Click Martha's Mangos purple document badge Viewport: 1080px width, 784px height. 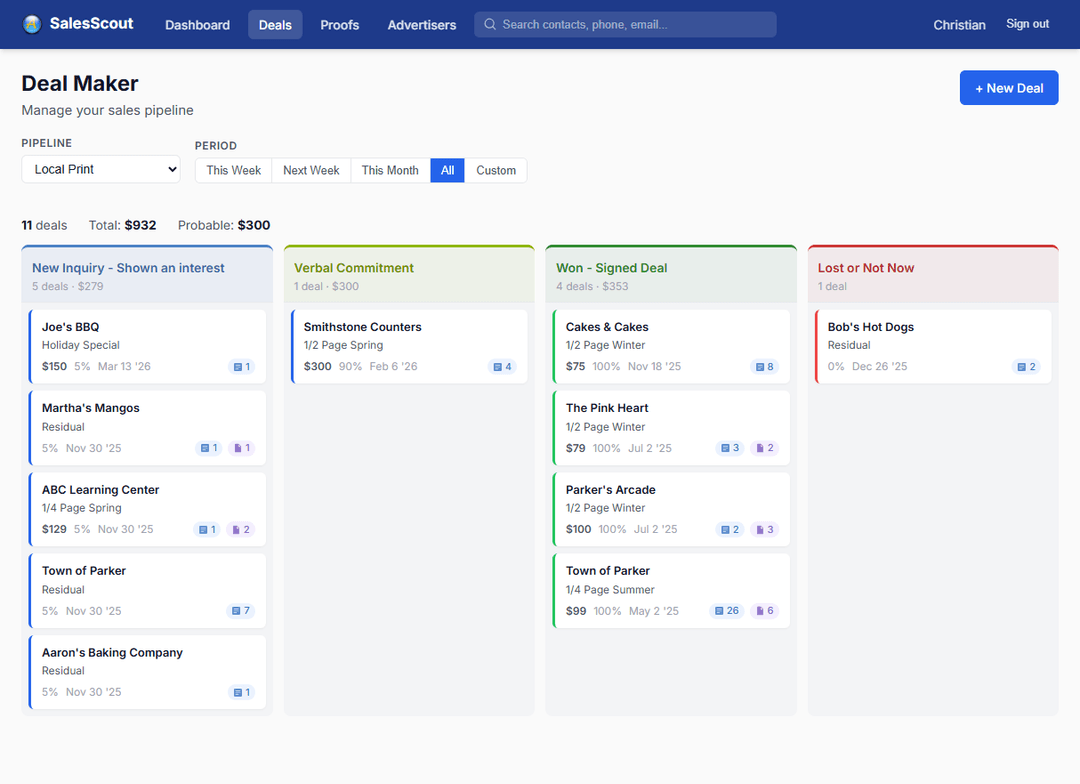point(242,448)
